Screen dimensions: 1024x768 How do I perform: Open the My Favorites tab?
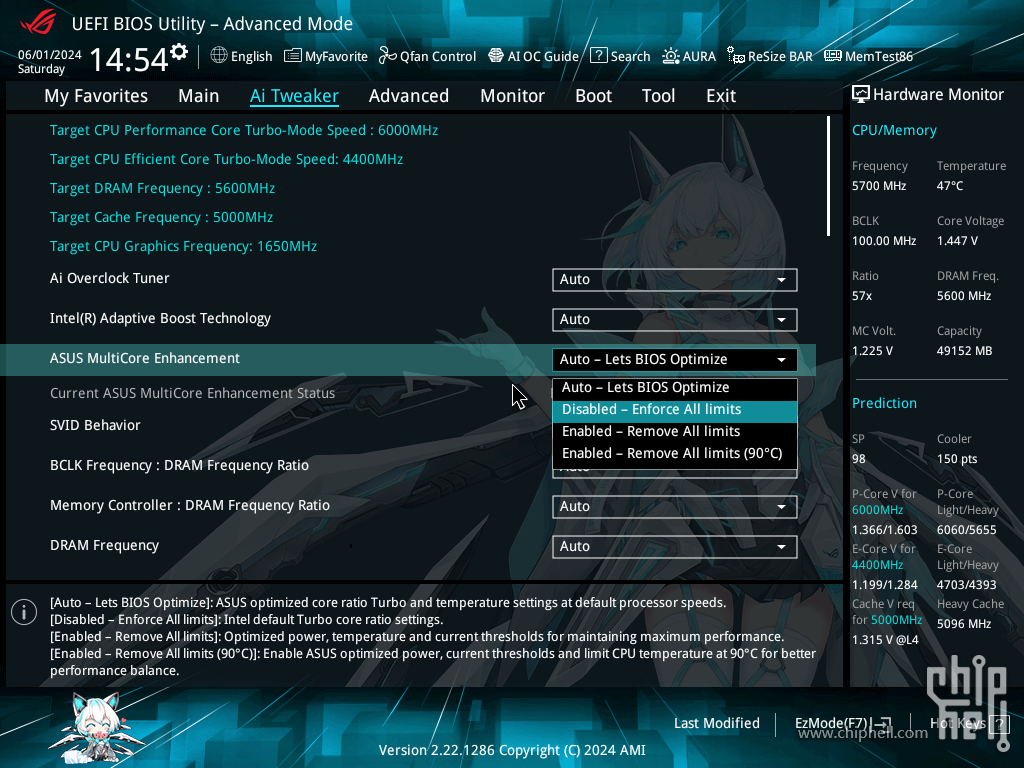pyautogui.click(x=96, y=96)
